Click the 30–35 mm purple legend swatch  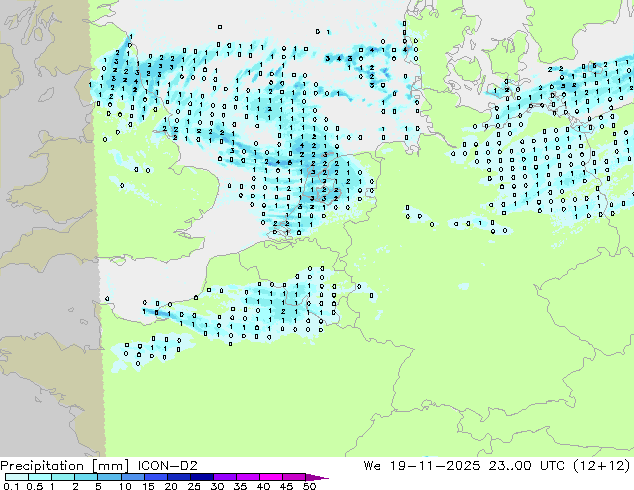(225, 477)
